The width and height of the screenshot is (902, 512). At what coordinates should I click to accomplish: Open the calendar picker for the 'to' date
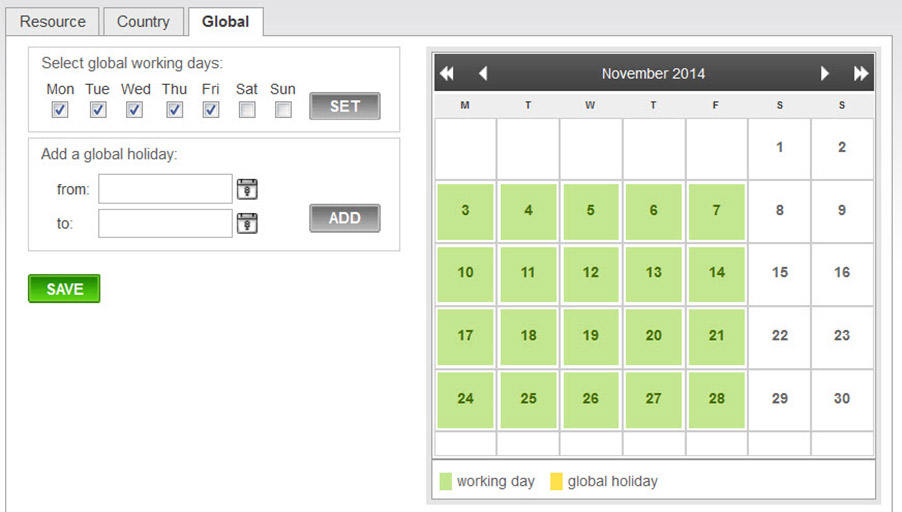pyautogui.click(x=247, y=223)
